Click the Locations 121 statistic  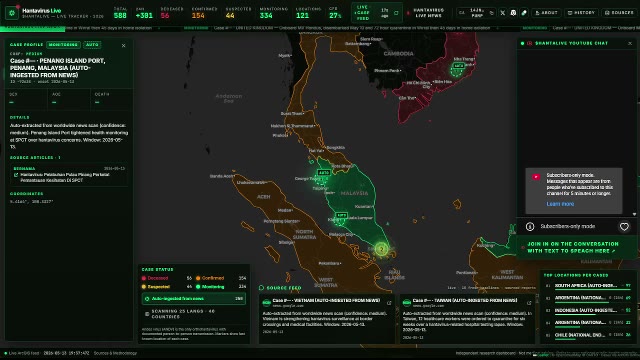308,13
